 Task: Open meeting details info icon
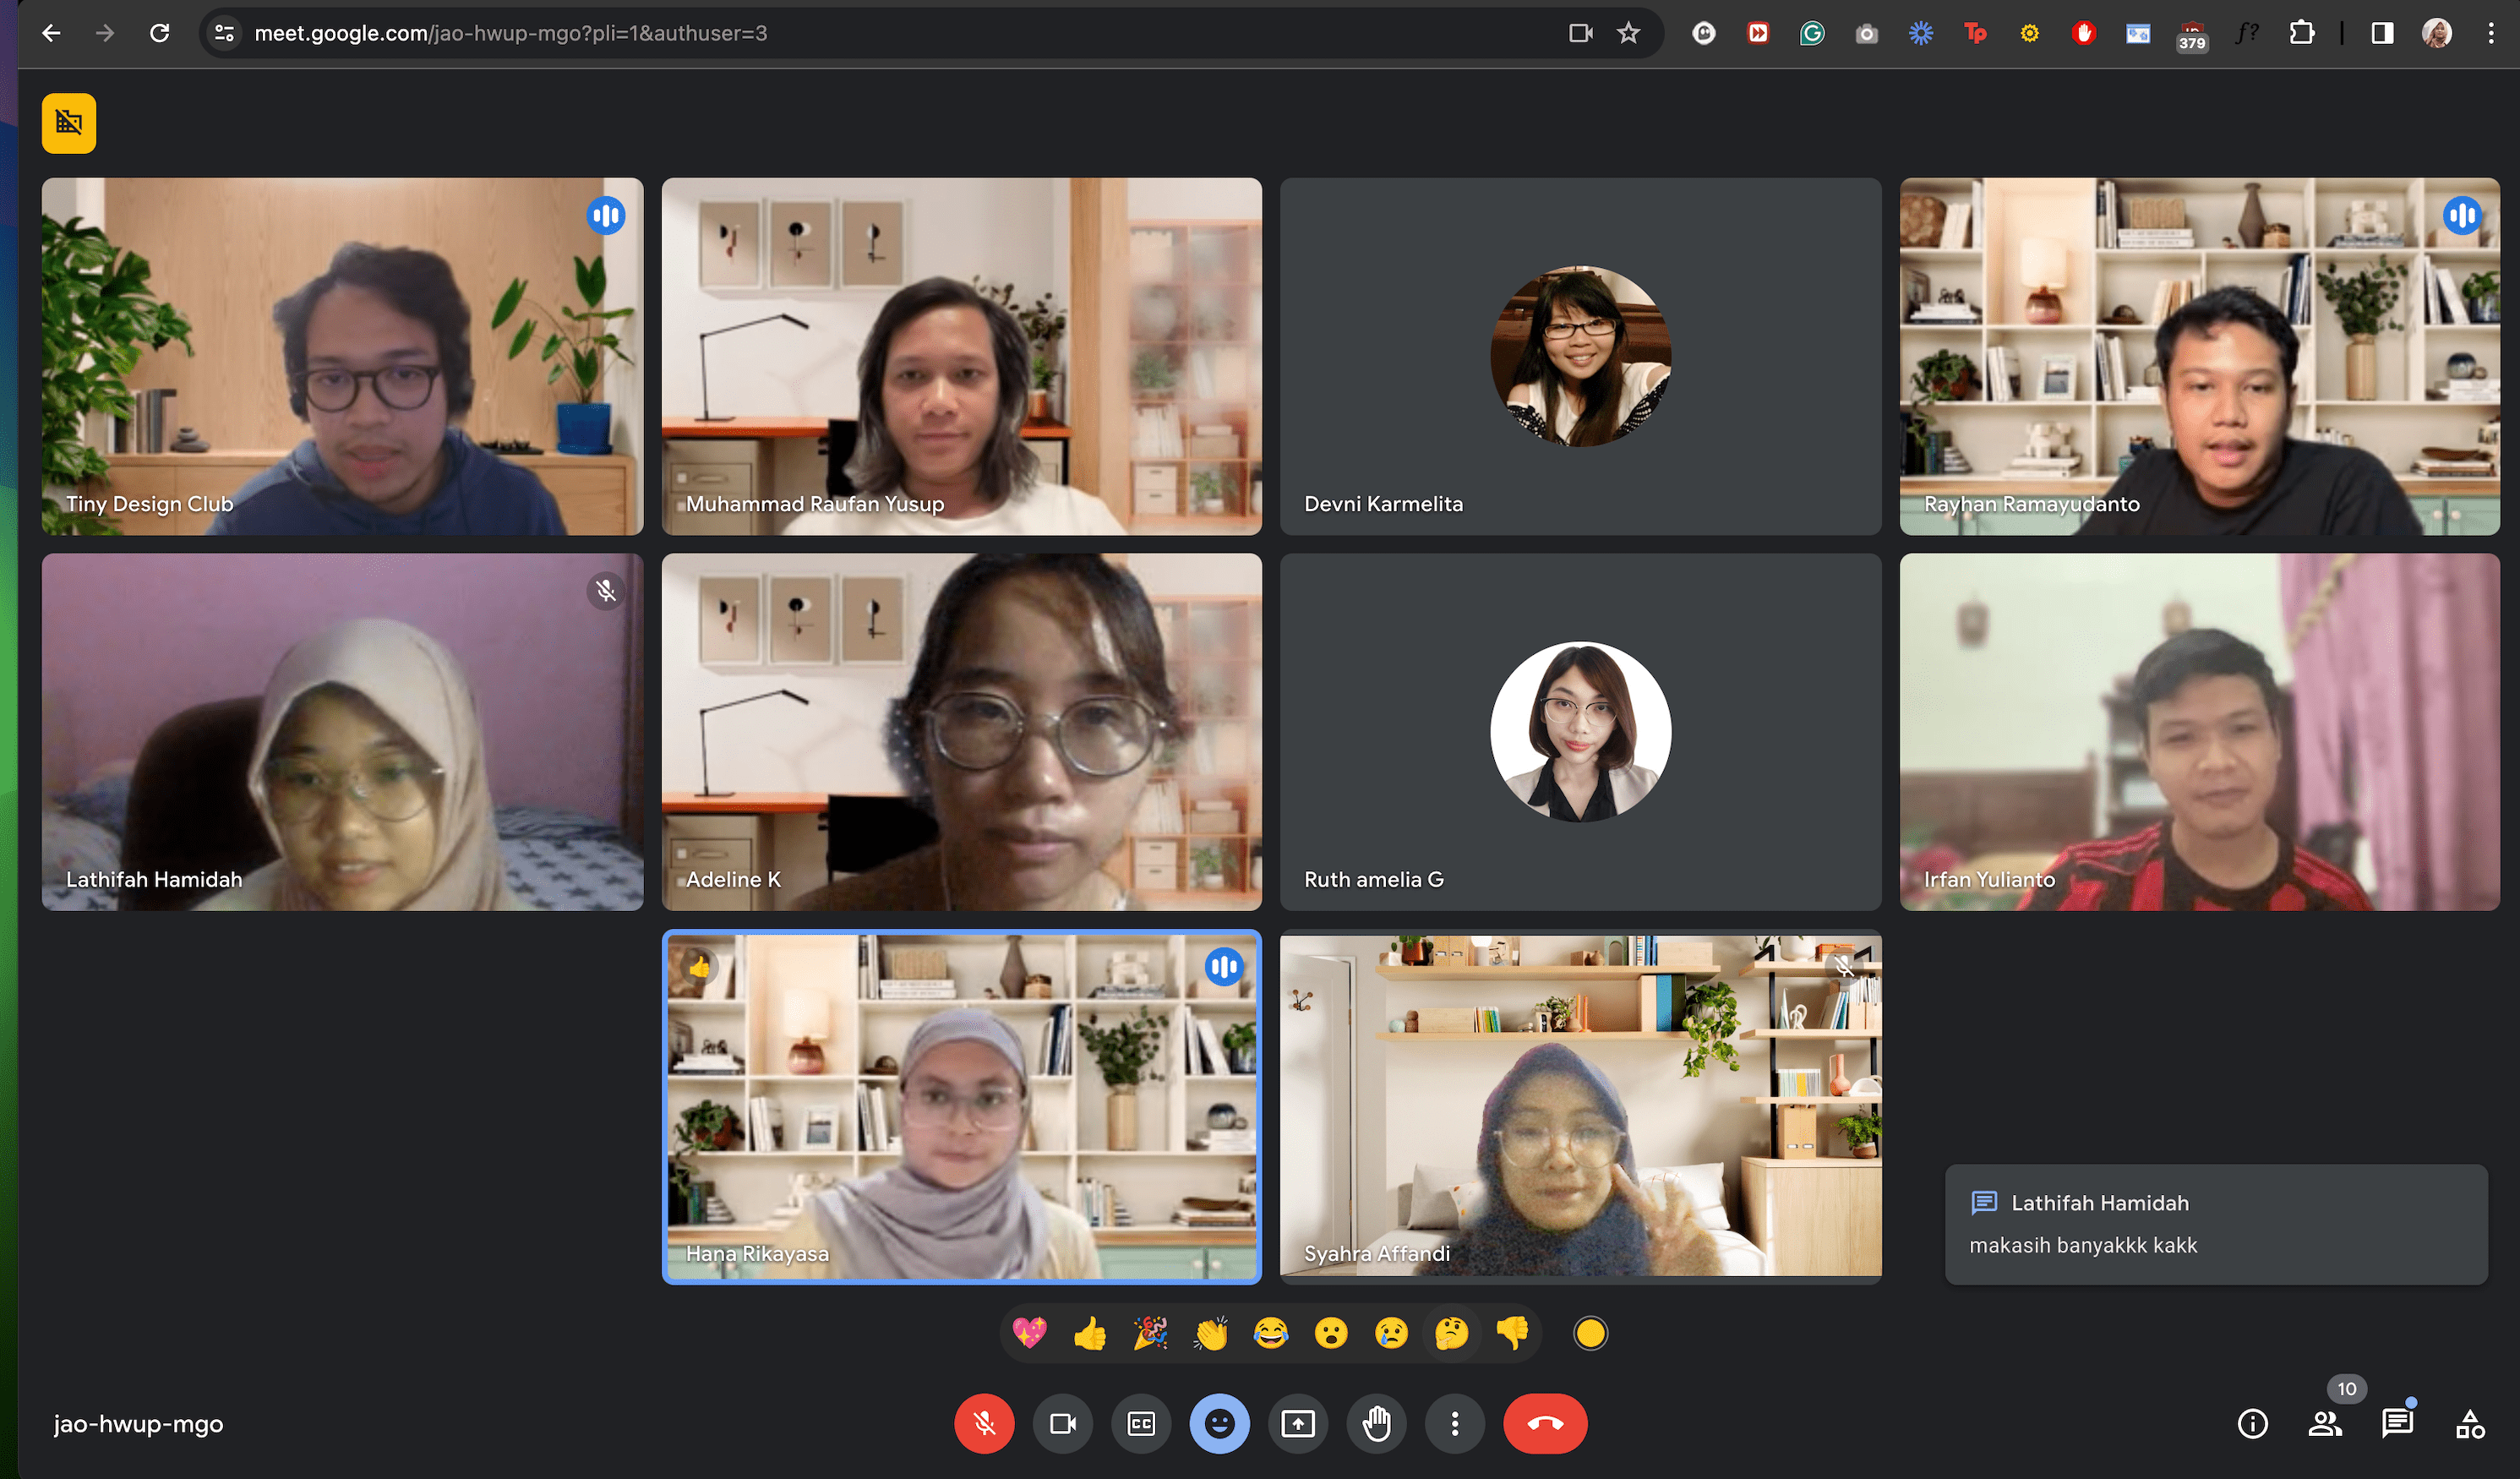pyautogui.click(x=2252, y=1423)
